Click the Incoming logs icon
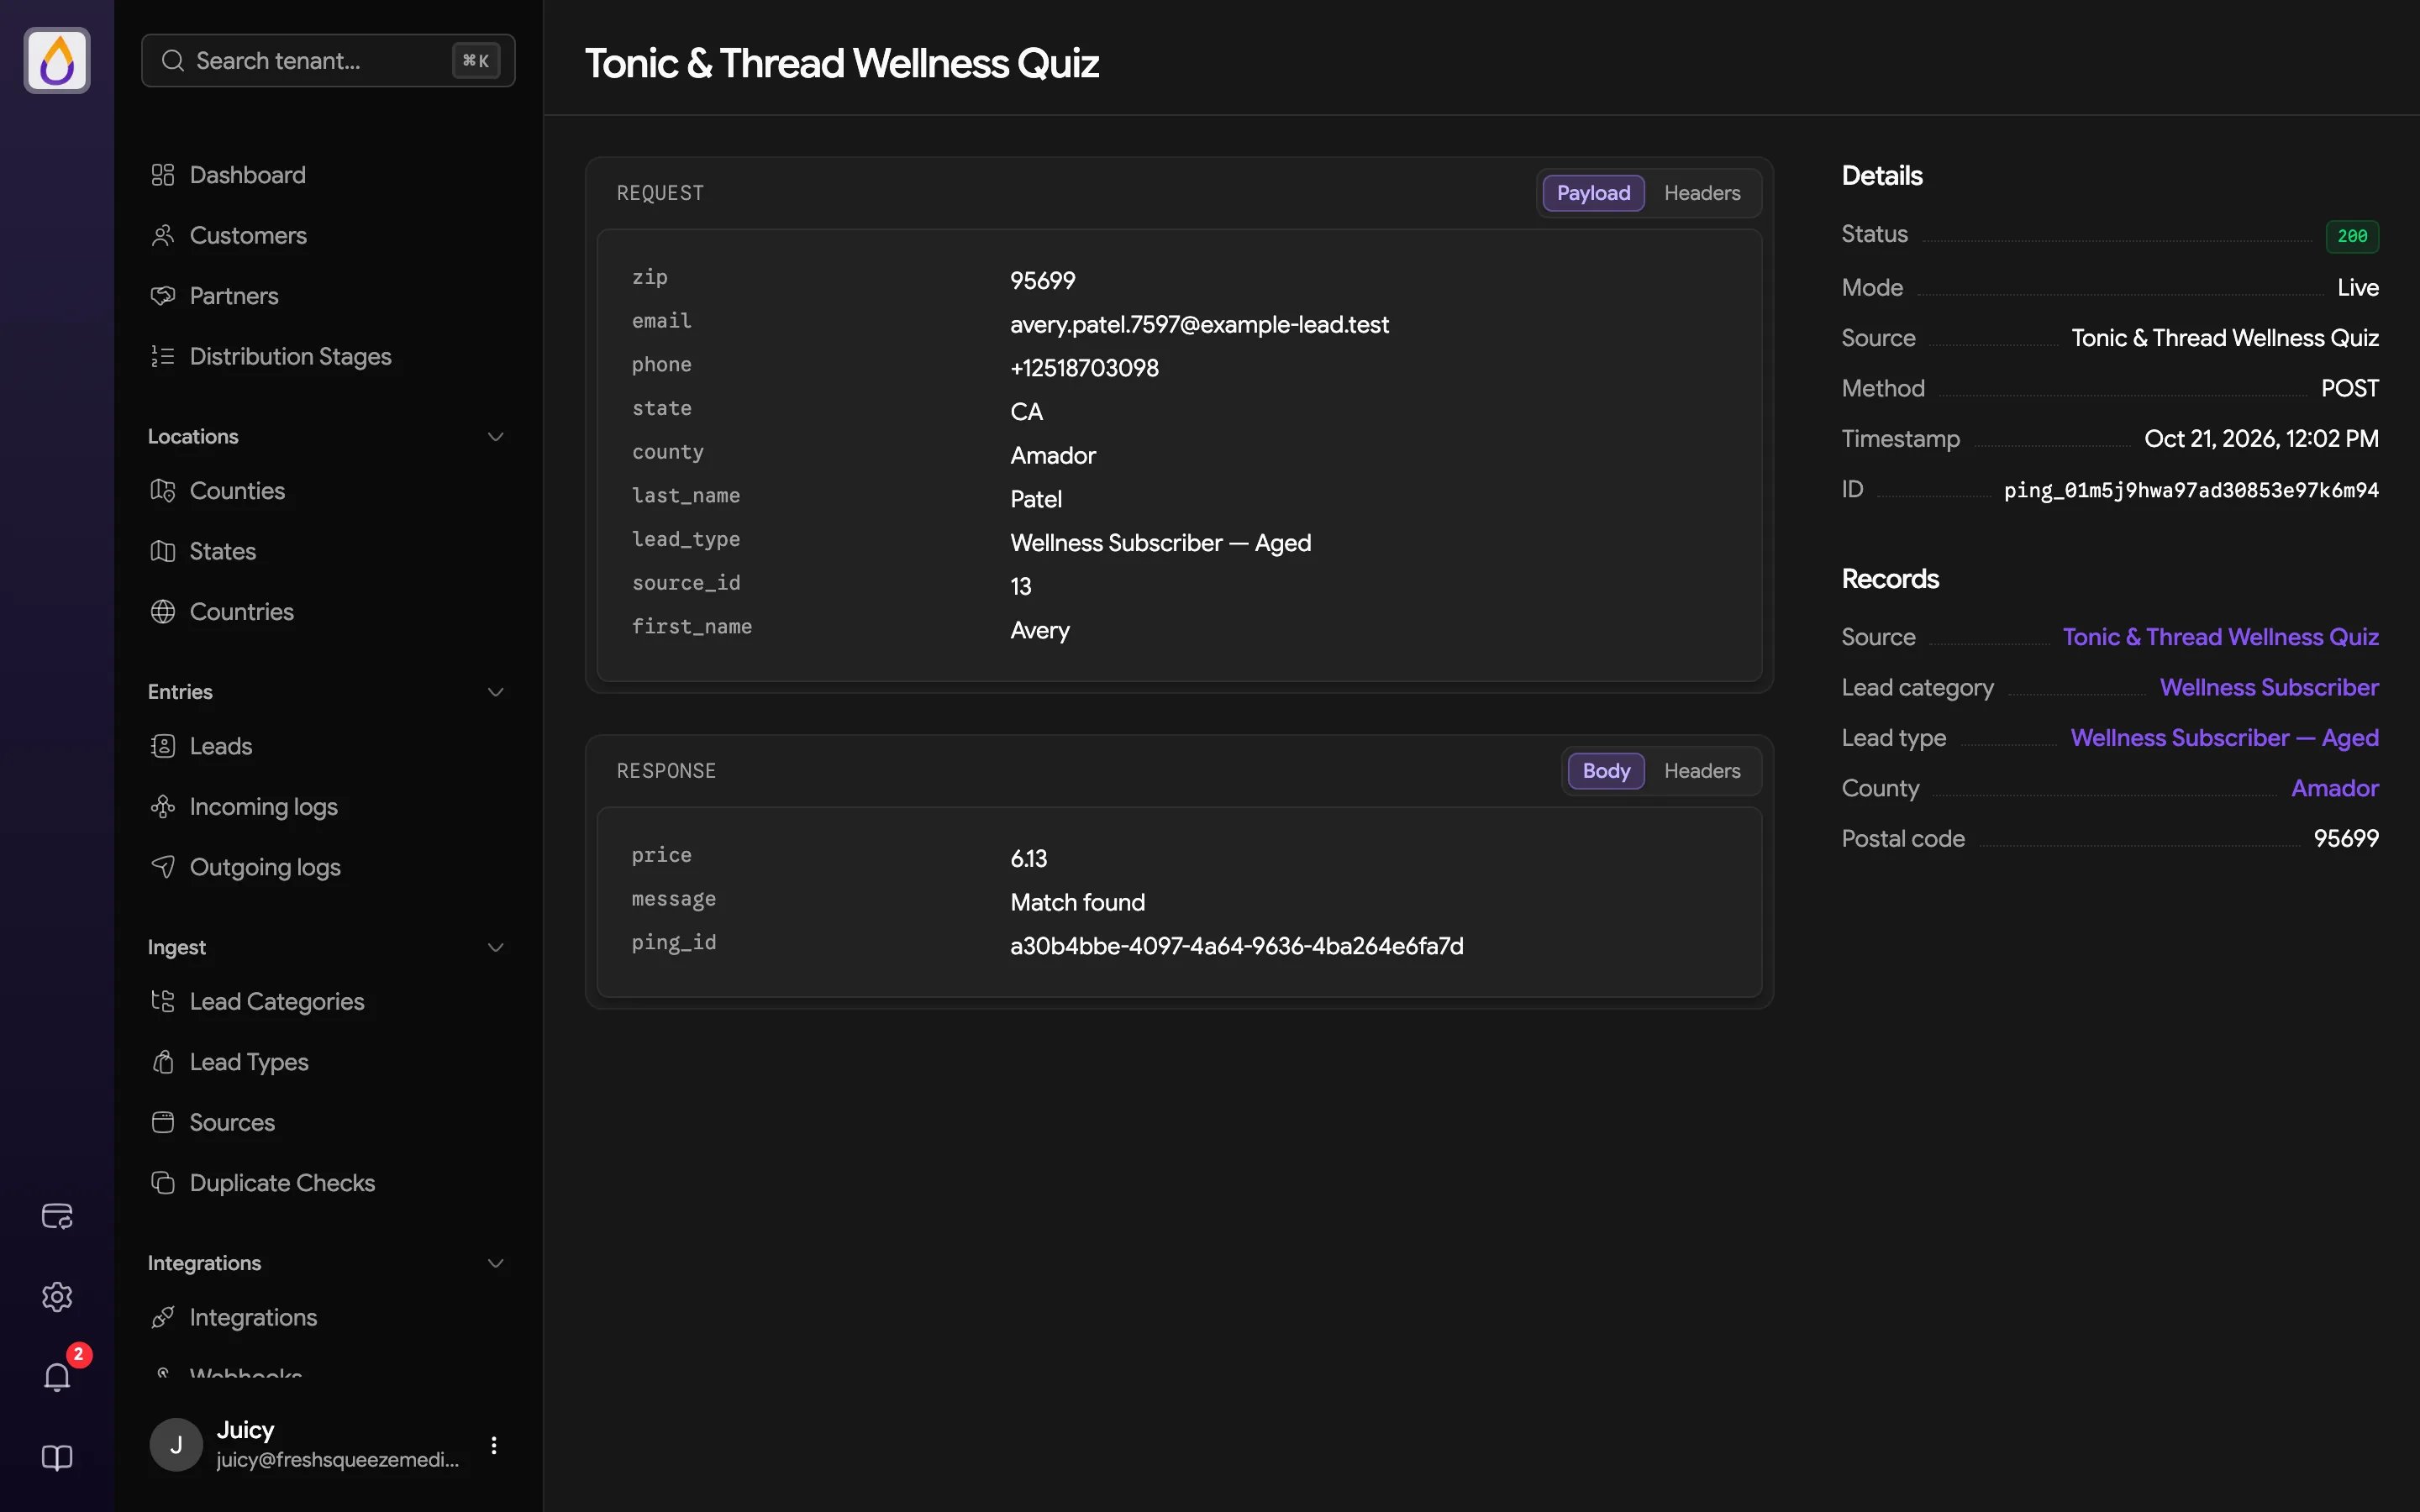This screenshot has height=1512, width=2420. click(163, 807)
